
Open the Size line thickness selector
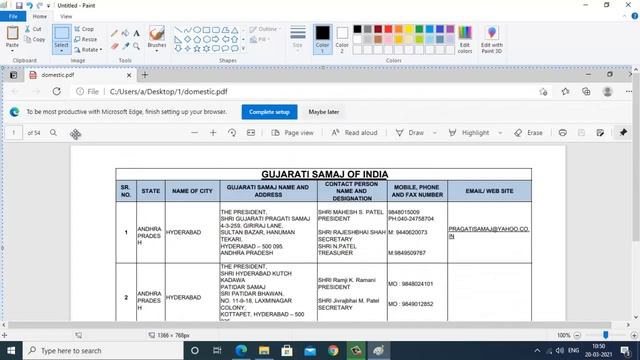(x=298, y=38)
